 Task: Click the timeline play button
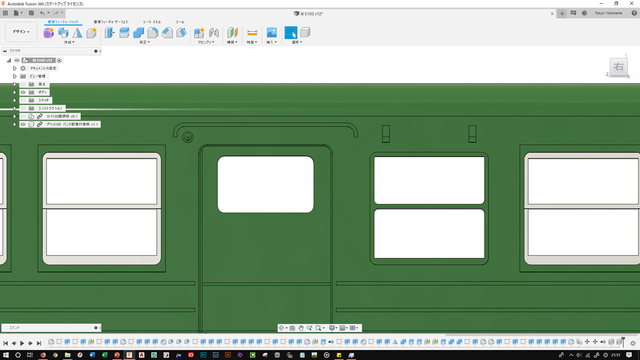coord(22,343)
